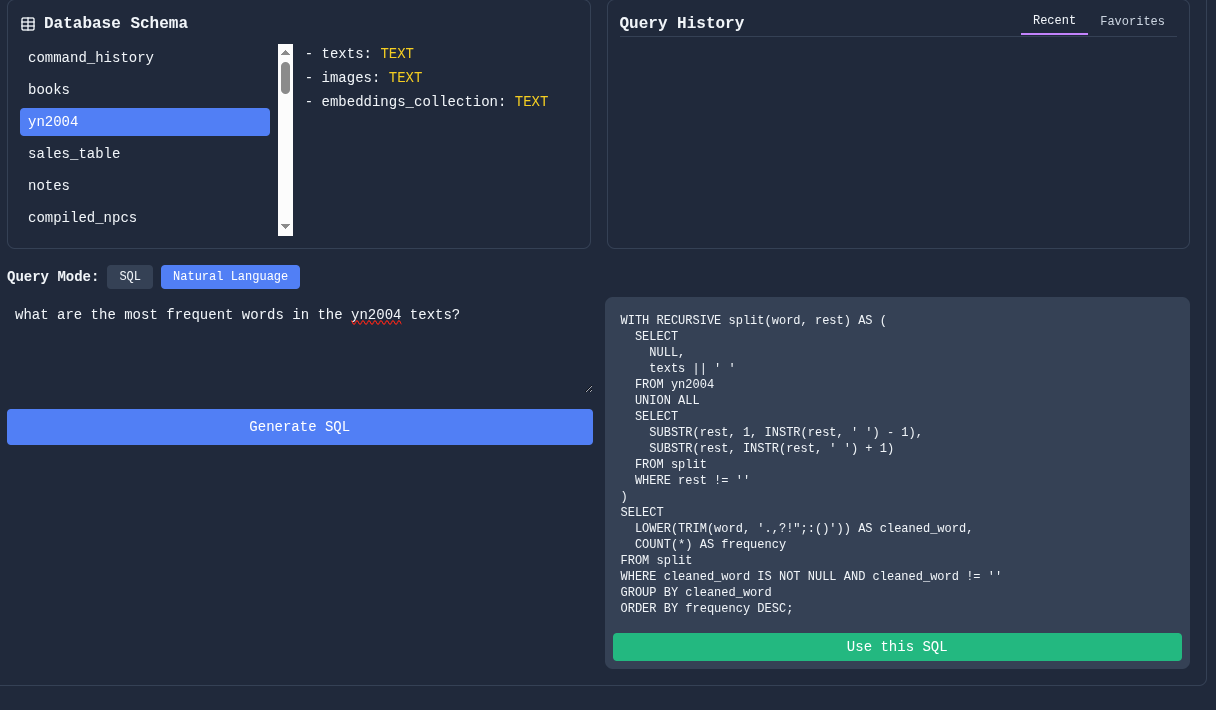Switch to the Favorites tab
The image size is (1216, 710).
click(1132, 20)
